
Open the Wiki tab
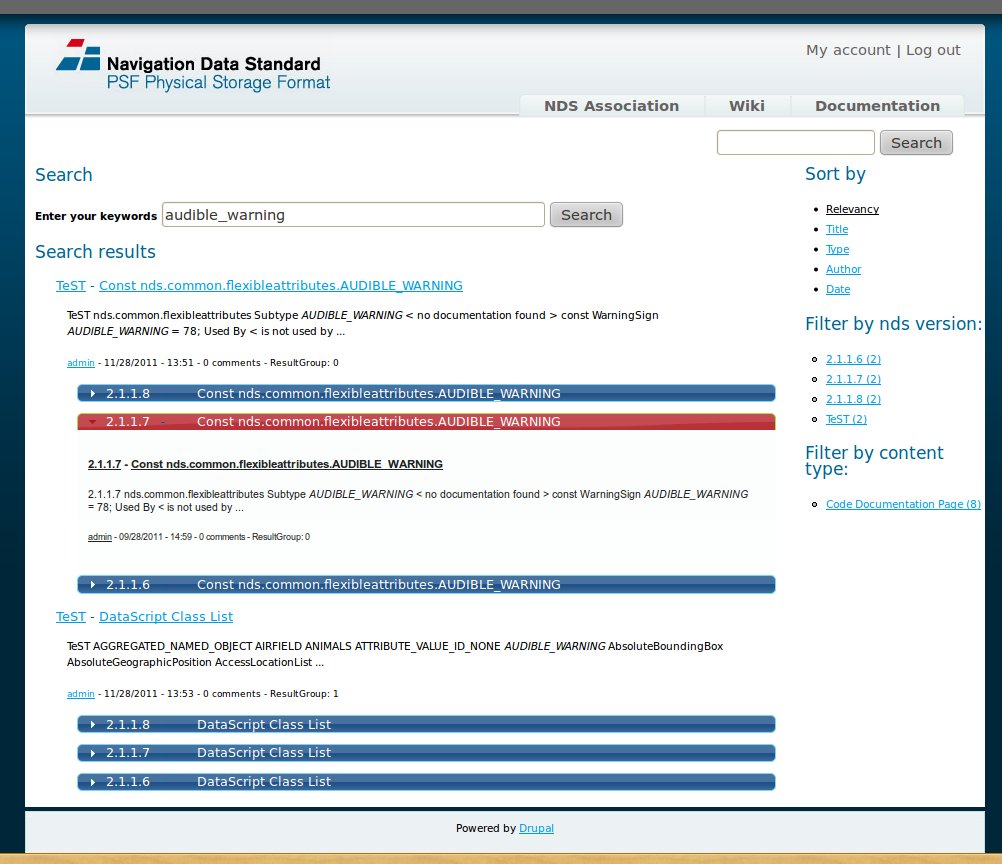[x=746, y=106]
